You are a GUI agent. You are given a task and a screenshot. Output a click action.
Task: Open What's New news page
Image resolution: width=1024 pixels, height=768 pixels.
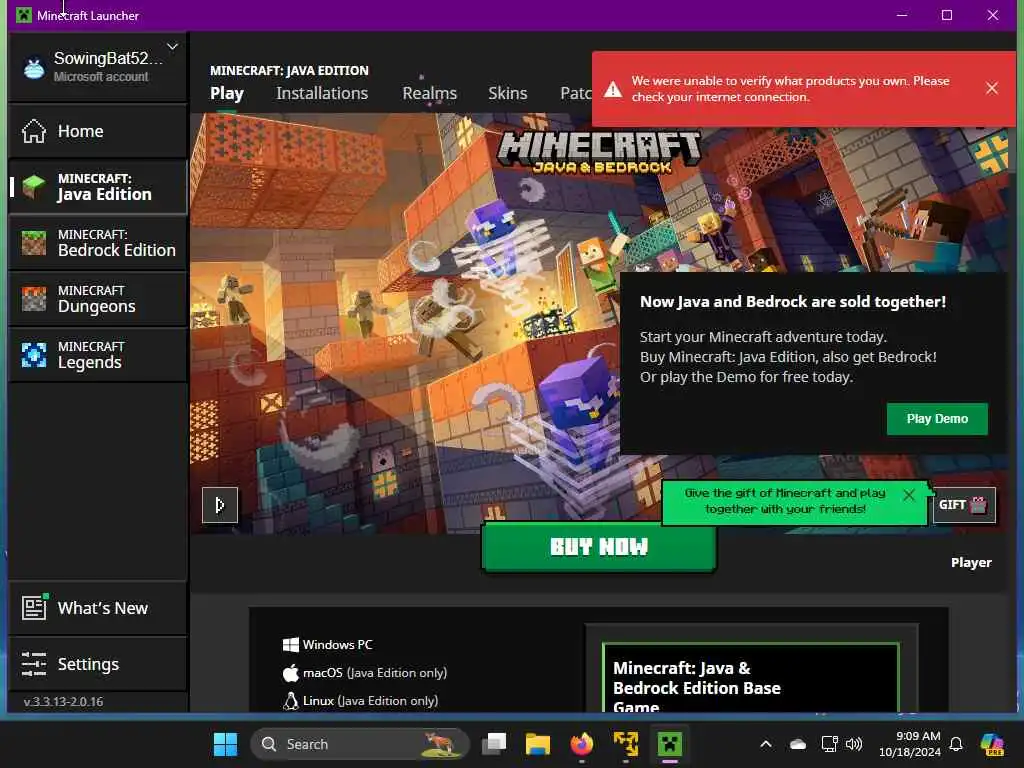coord(98,608)
